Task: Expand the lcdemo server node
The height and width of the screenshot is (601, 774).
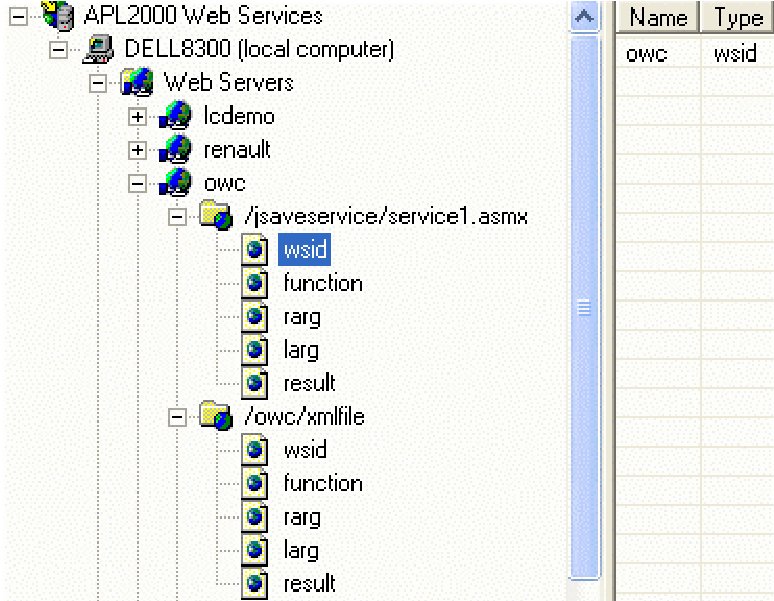Action: click(137, 116)
